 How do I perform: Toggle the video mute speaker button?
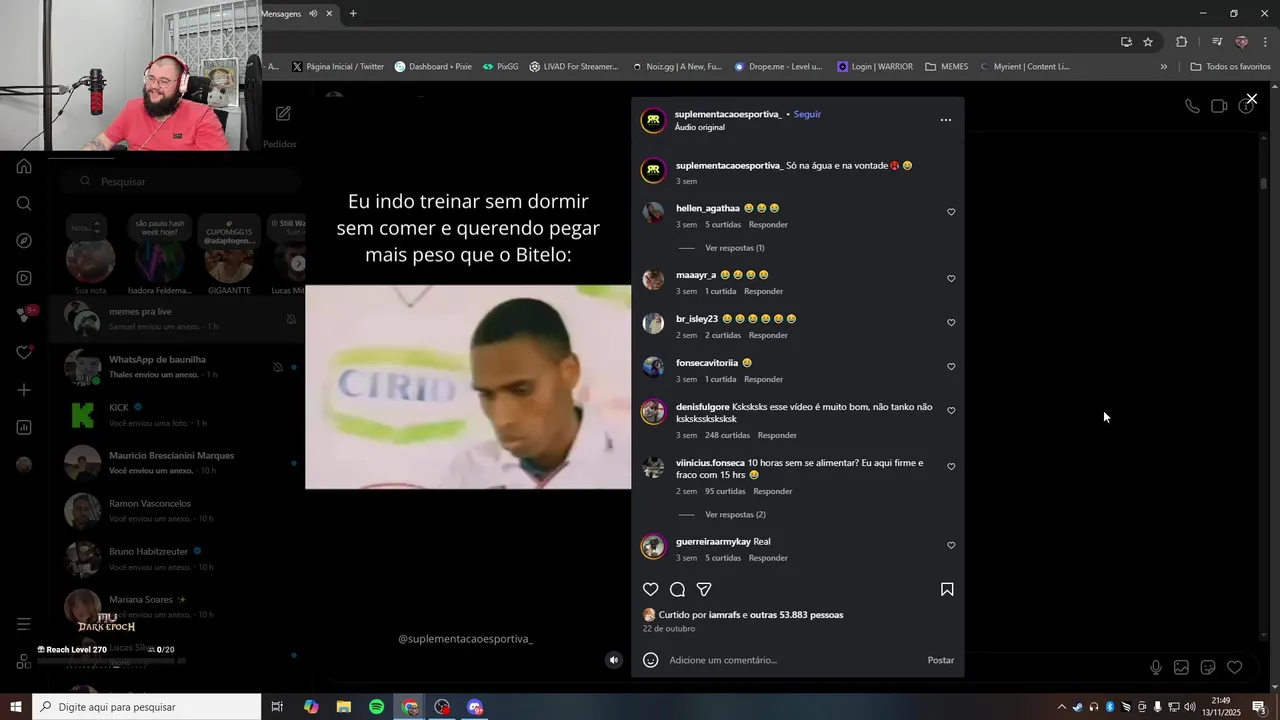(614, 660)
